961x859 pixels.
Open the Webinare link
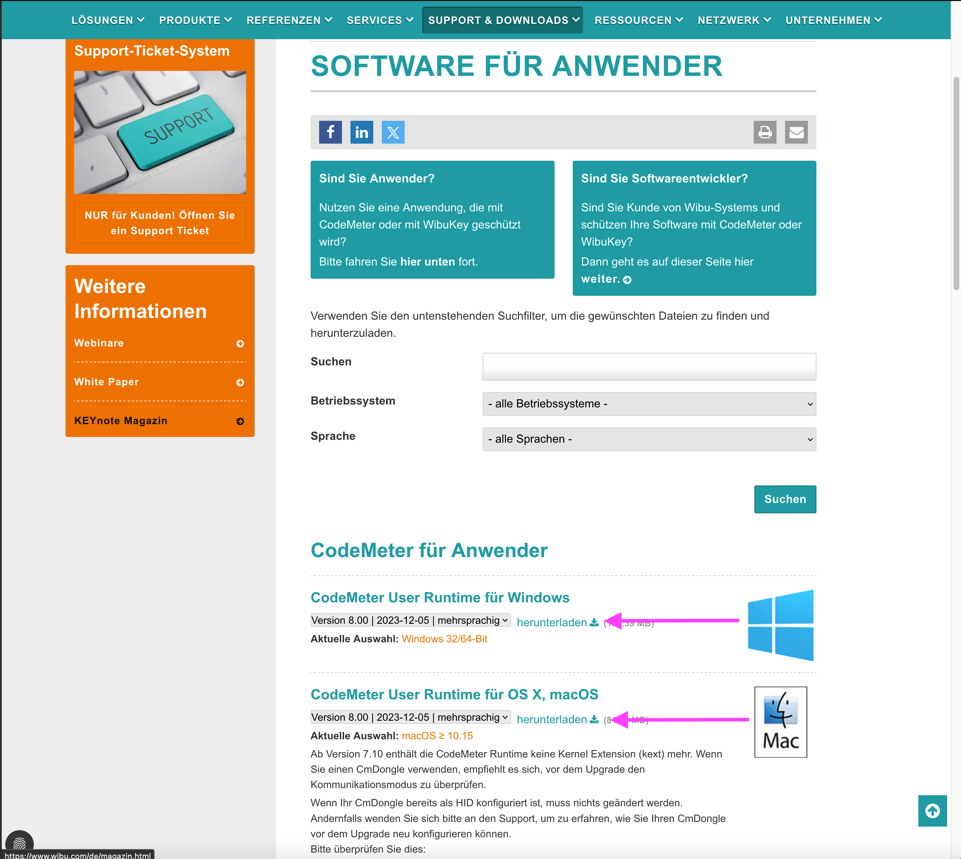pos(99,343)
